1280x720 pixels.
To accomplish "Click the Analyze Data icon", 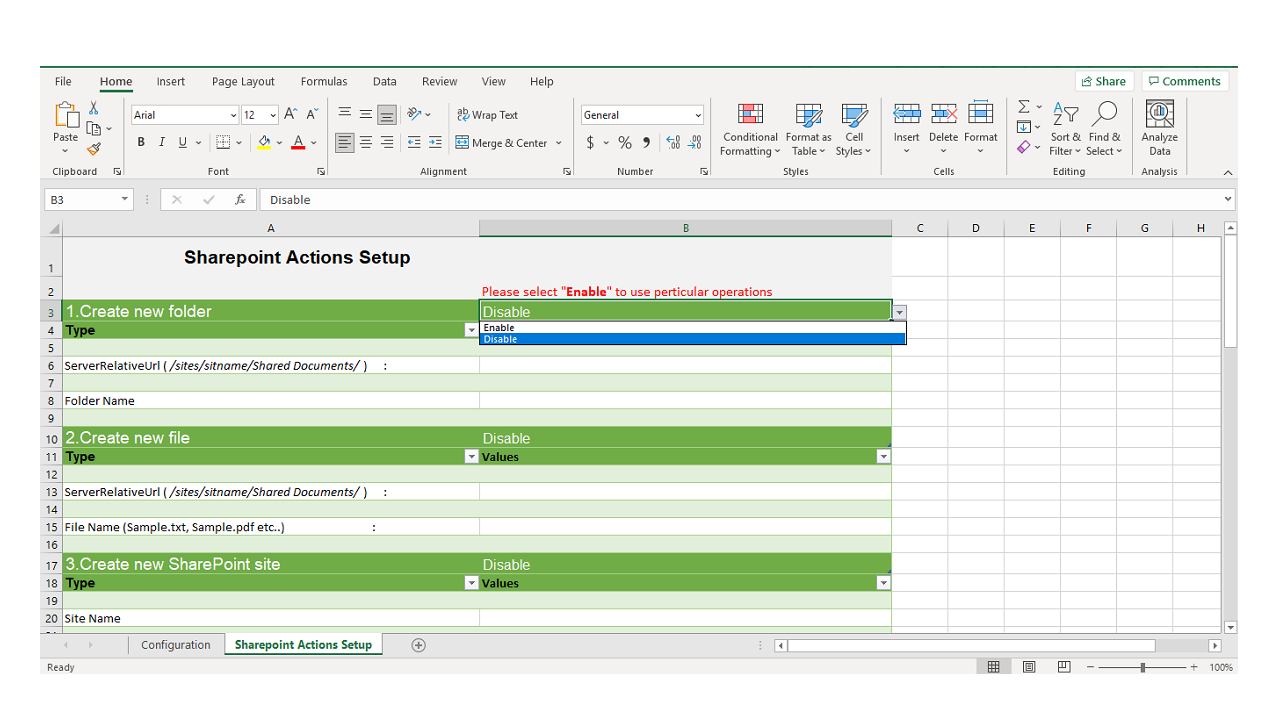I will 1159,130.
